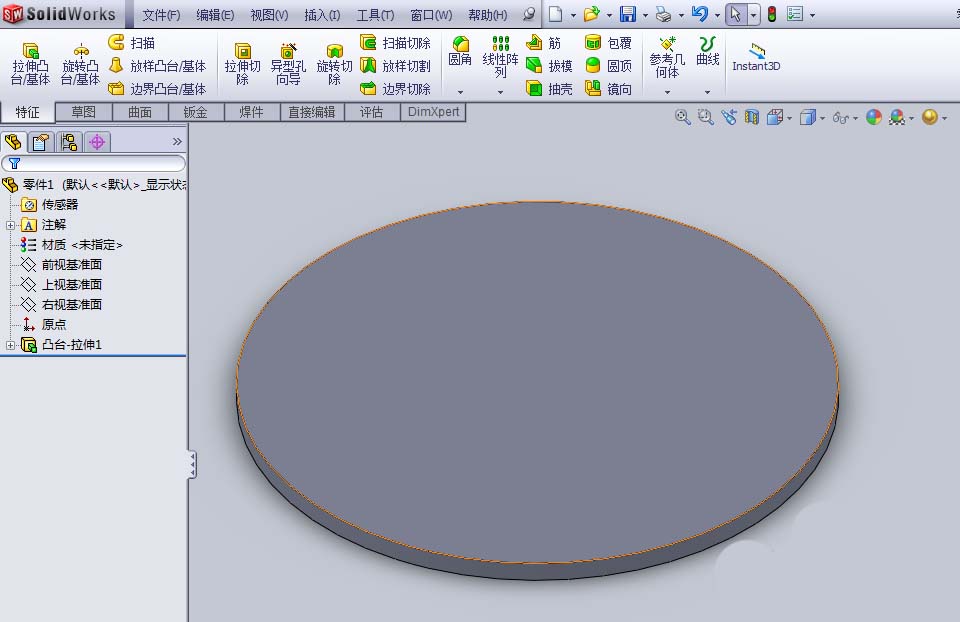
Task: Click 边界凸台/基体 boundary boss tool
Action: click(x=157, y=89)
